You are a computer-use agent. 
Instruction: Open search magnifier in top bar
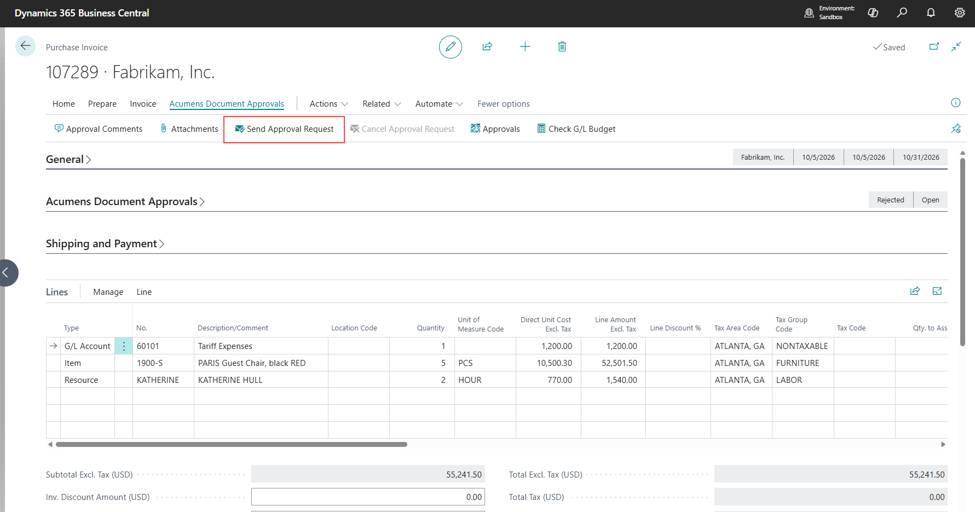click(902, 12)
